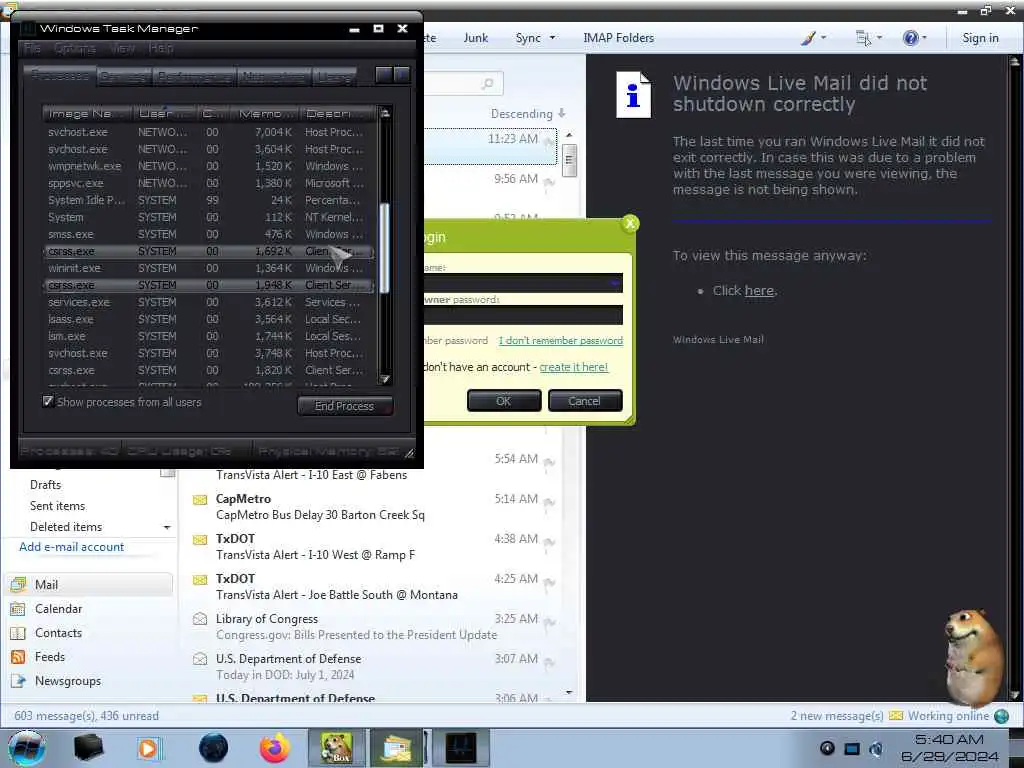Click the Live Mail menus toolbar icon

pyautogui.click(x=863, y=38)
